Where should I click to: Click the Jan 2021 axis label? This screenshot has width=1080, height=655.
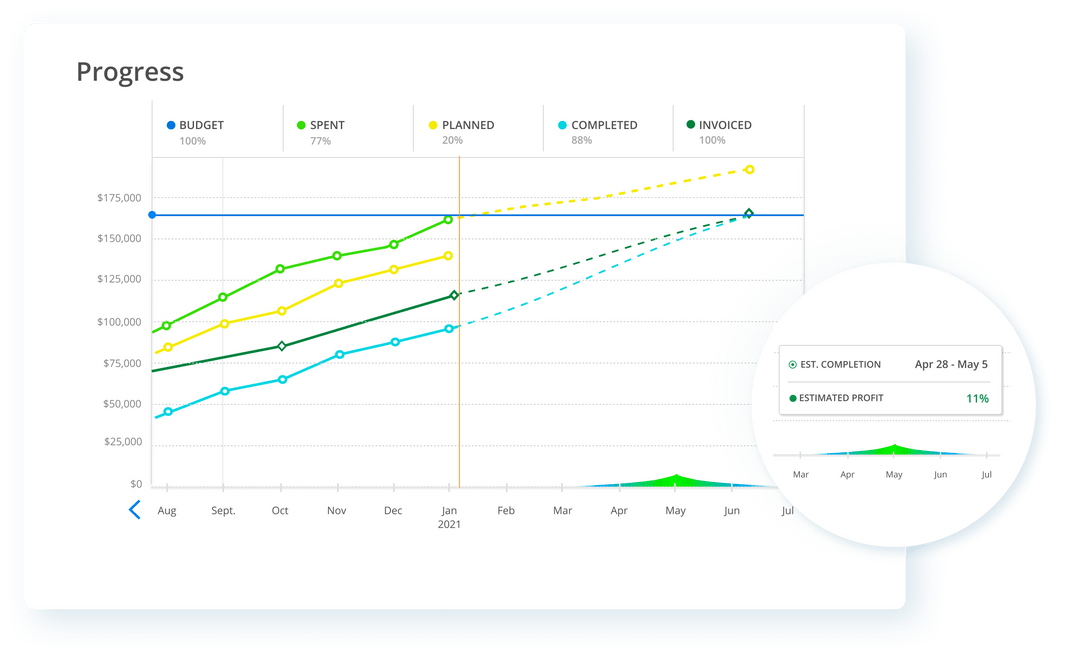(449, 517)
